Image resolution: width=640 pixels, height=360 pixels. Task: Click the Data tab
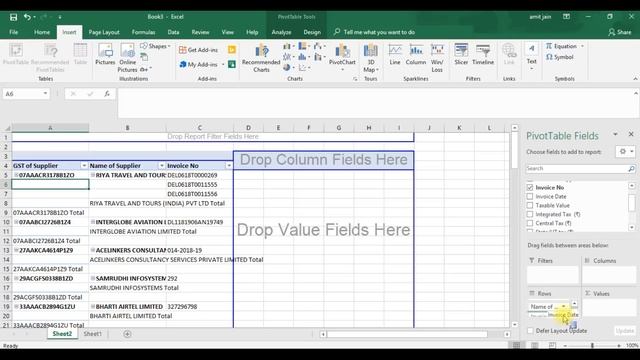click(173, 32)
